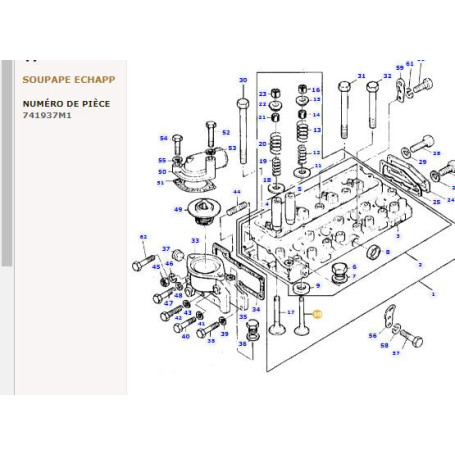Open callout 6 next to the plug
Screen dimensions: 455x455
[x=354, y=267]
